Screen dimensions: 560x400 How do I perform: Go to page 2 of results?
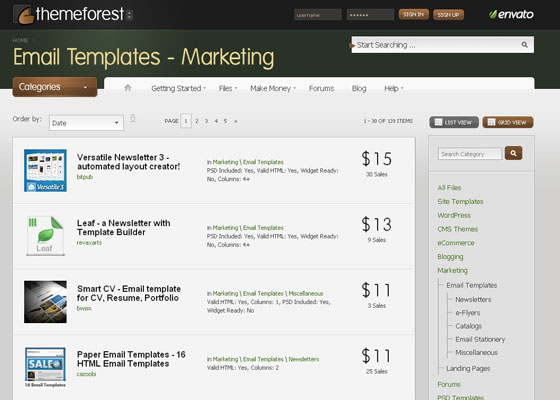coord(196,121)
